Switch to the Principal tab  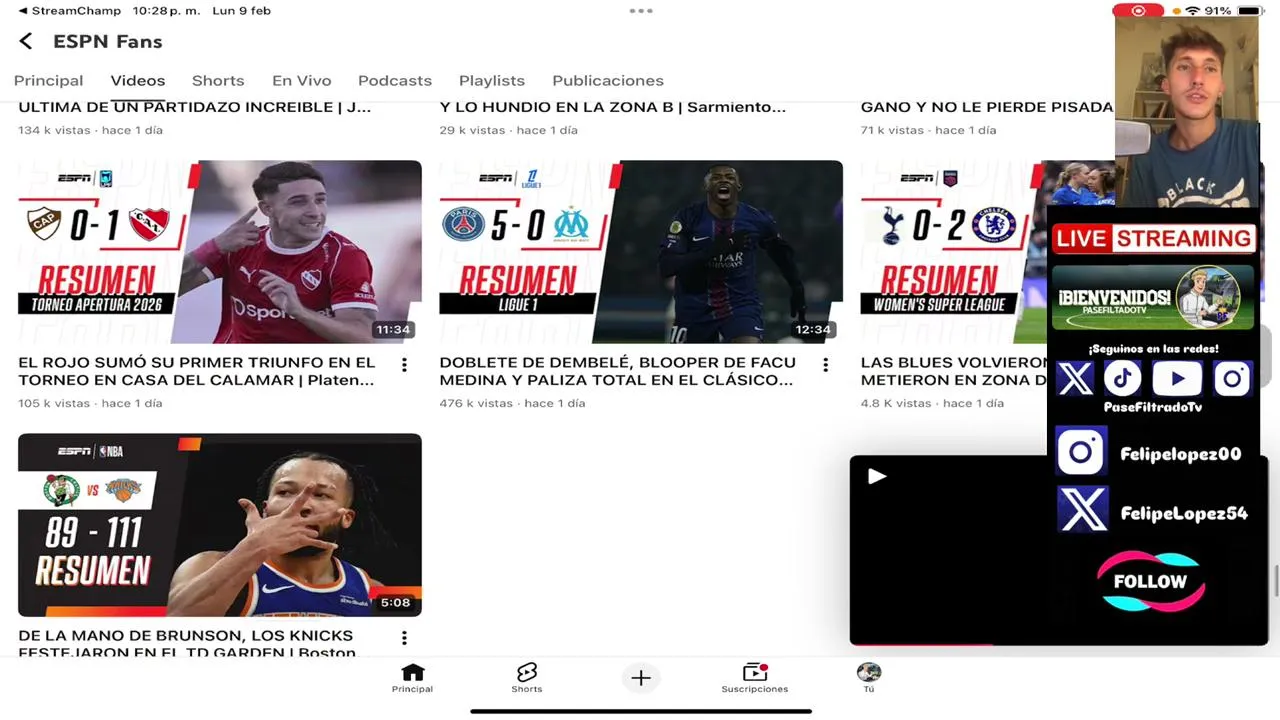point(48,81)
